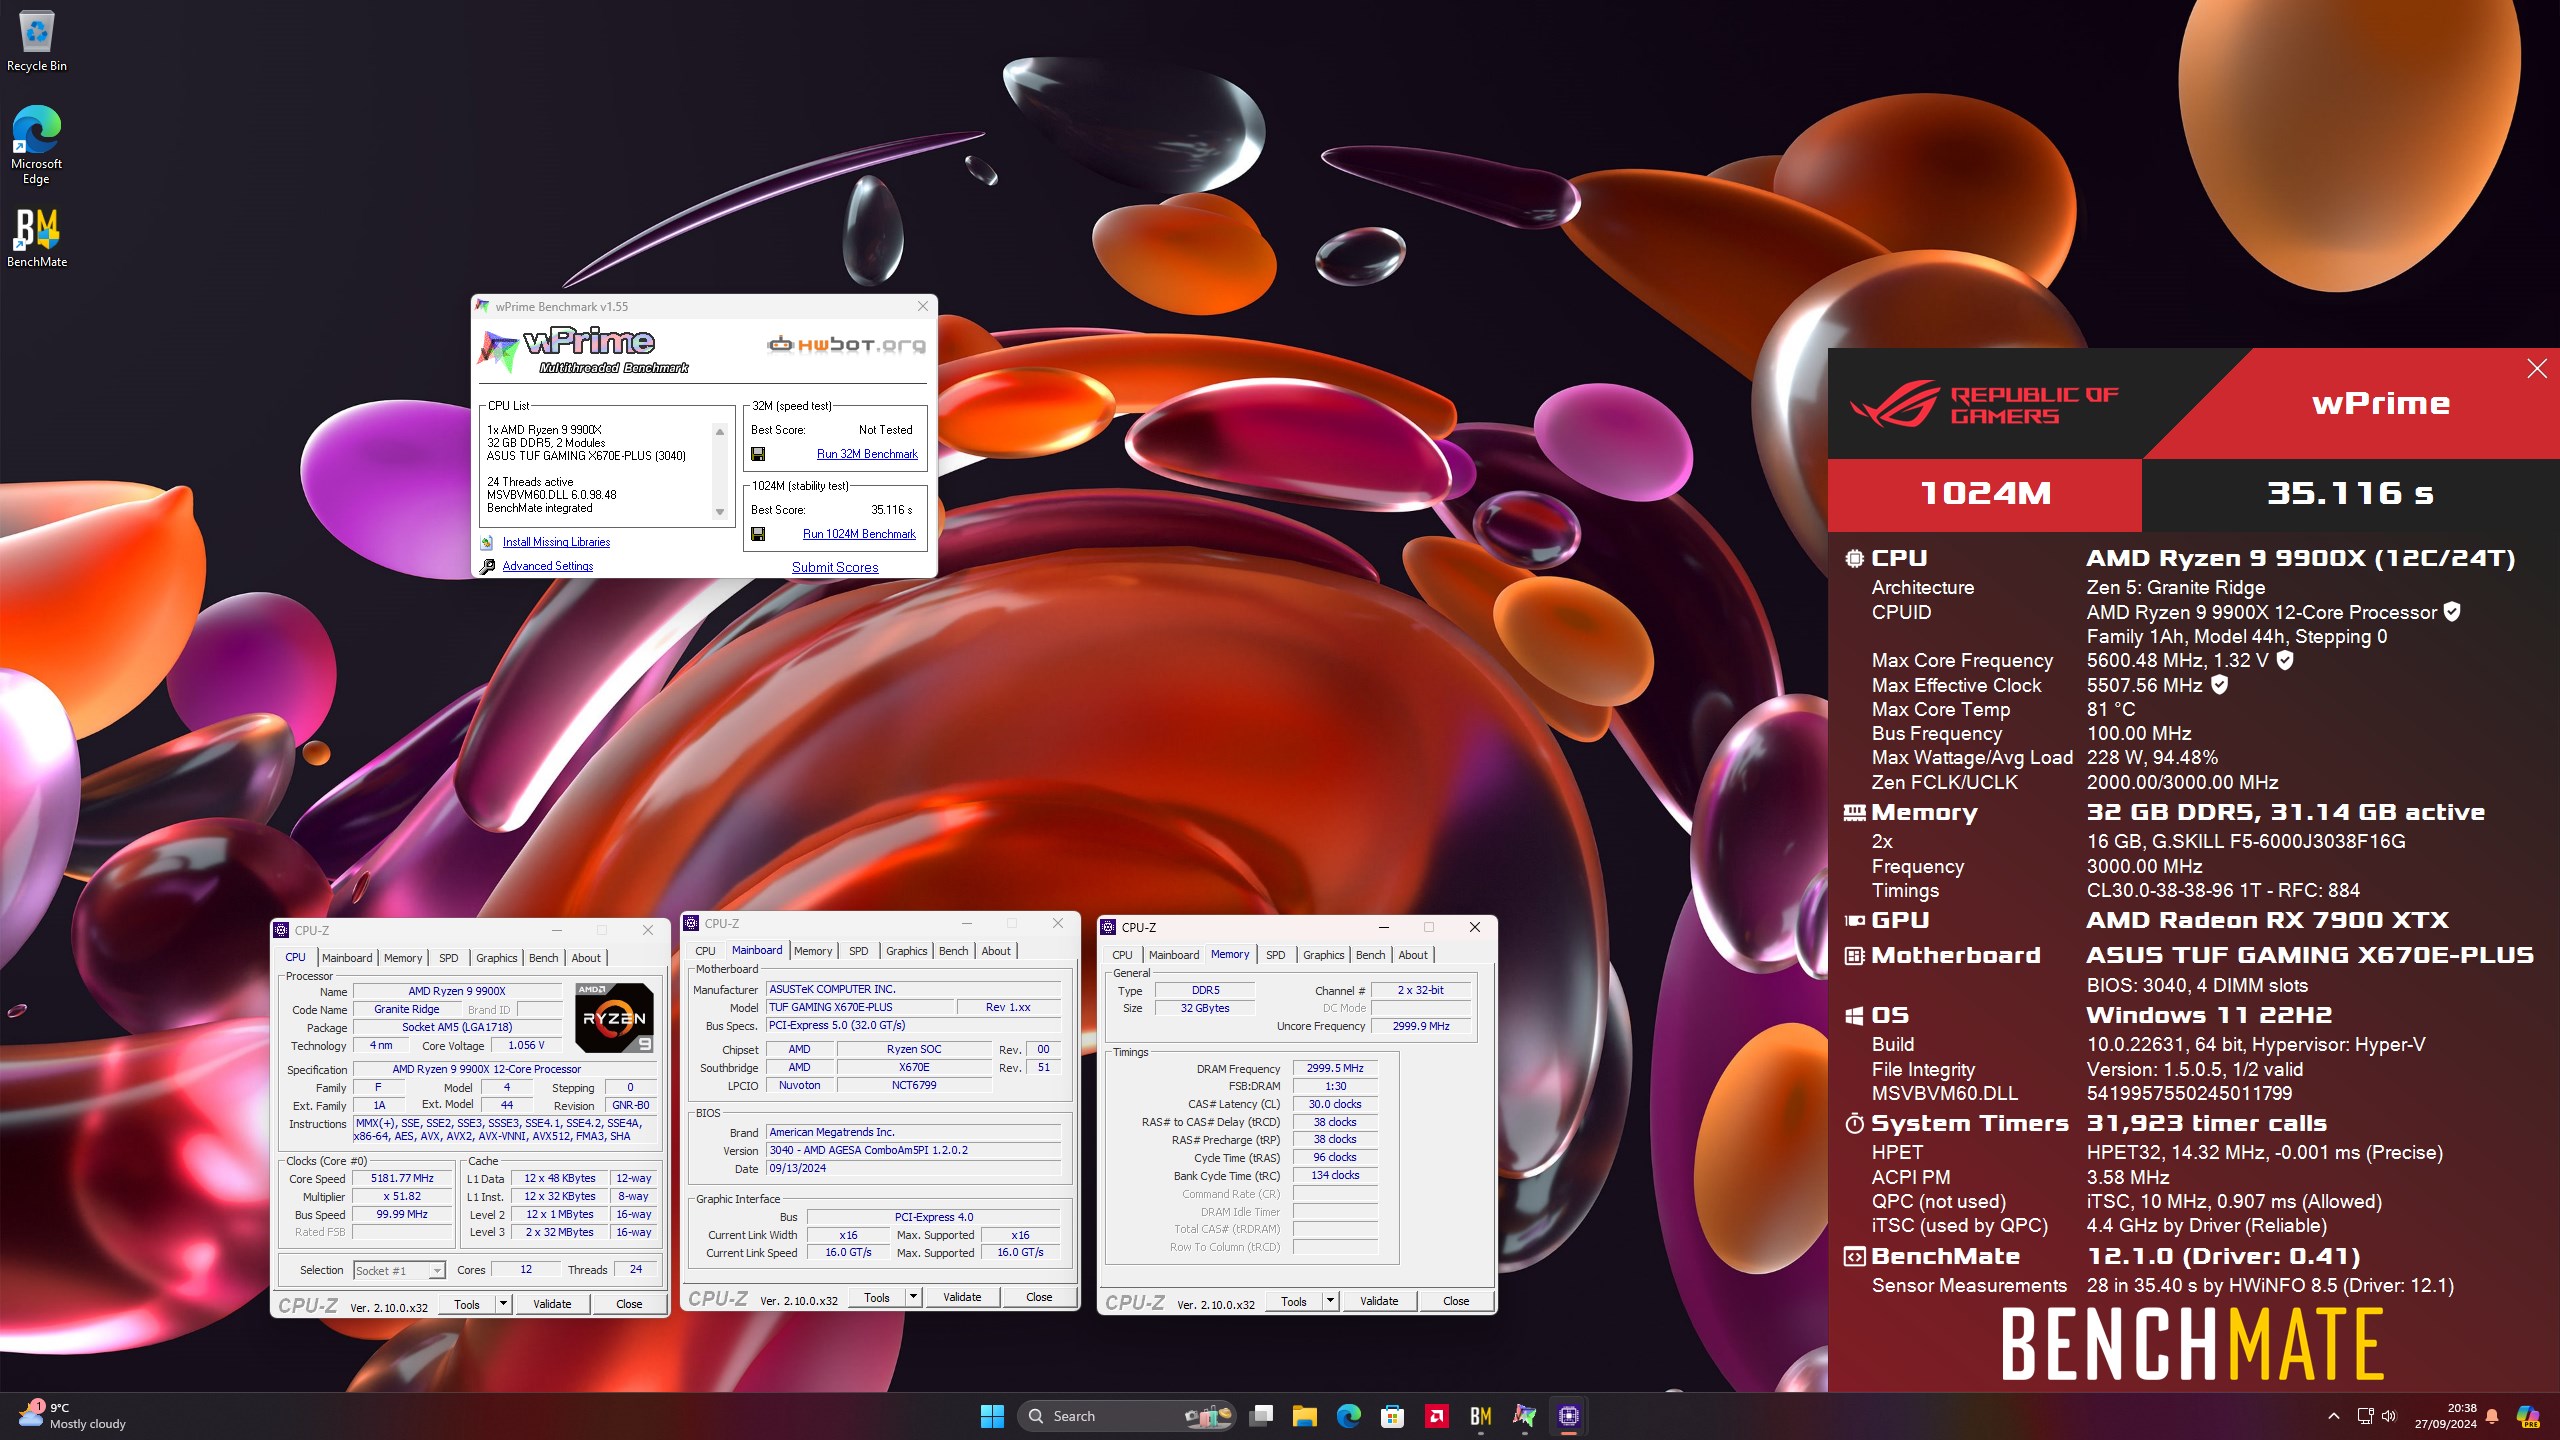Click the Submit Scores link
The width and height of the screenshot is (2560, 1440).
[835, 567]
